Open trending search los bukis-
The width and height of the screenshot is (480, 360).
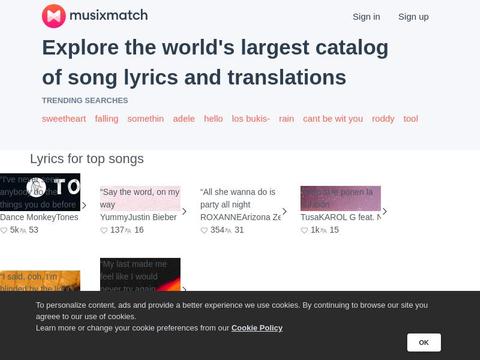click(x=251, y=119)
